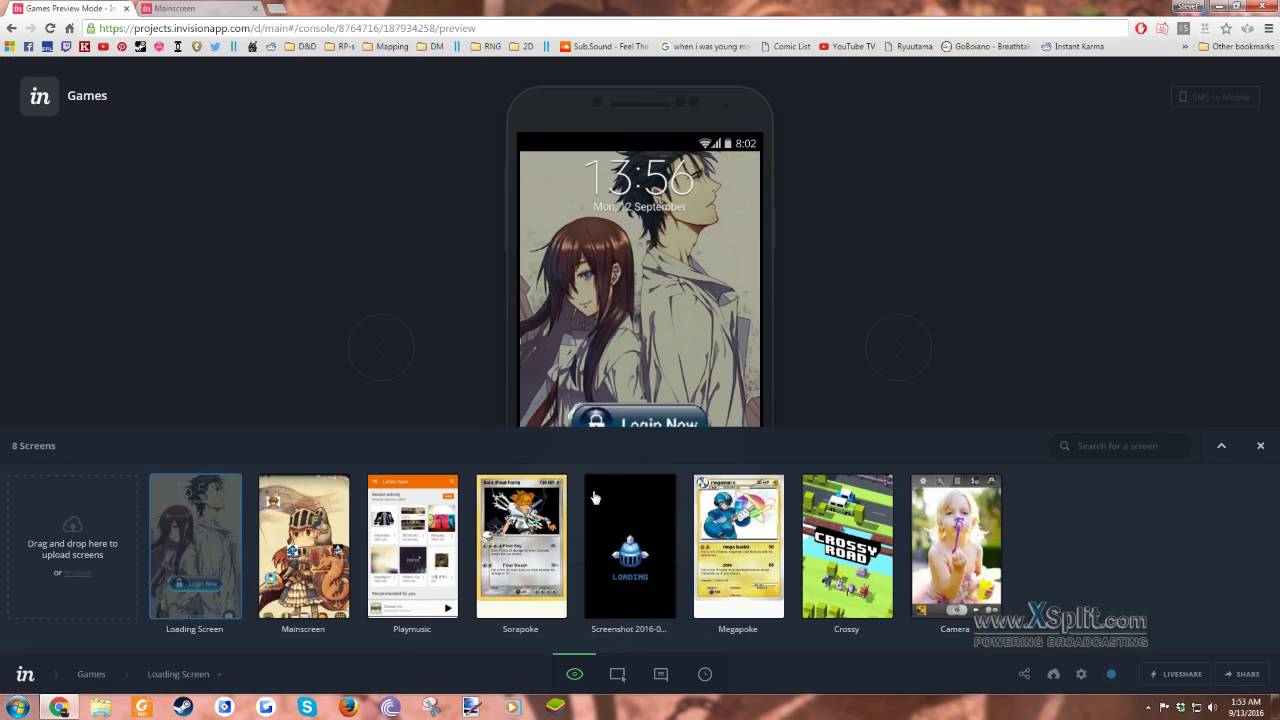Open the RNG bookmarks folder
The height and width of the screenshot is (720, 1280).
click(485, 46)
